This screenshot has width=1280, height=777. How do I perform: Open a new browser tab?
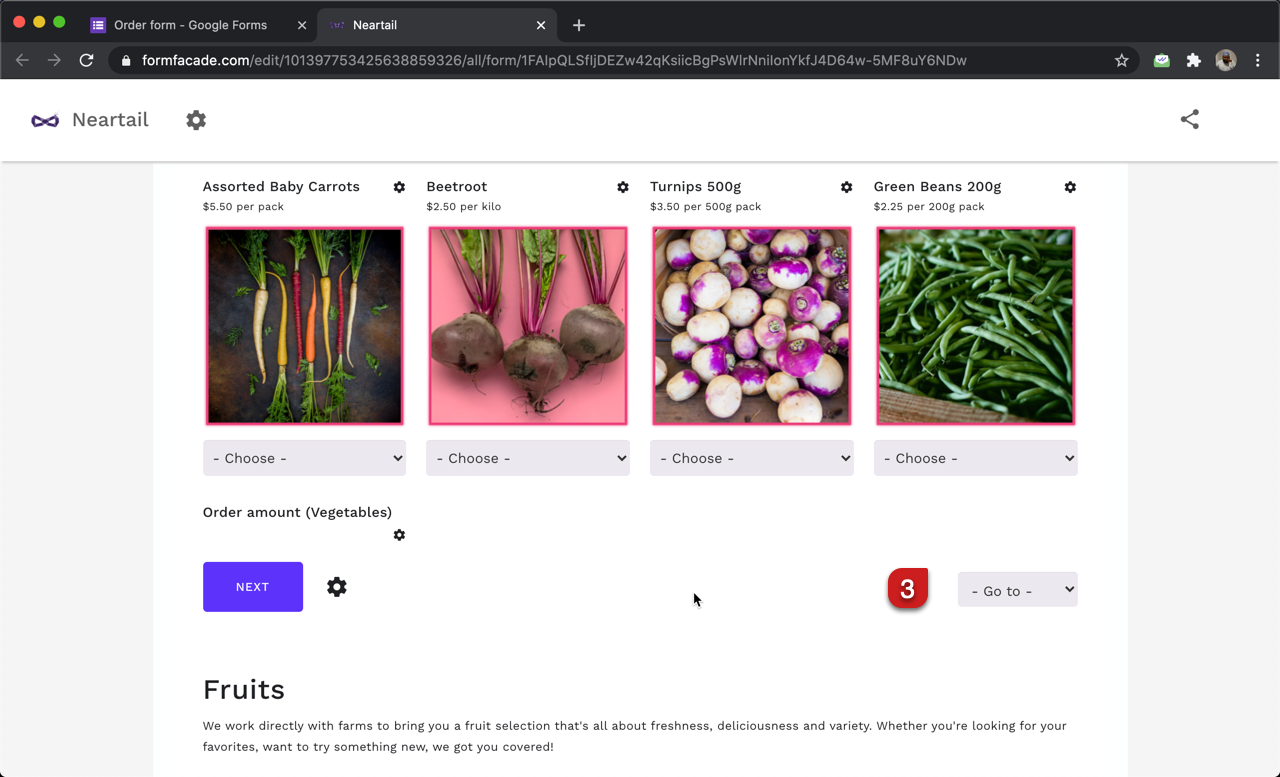point(579,25)
